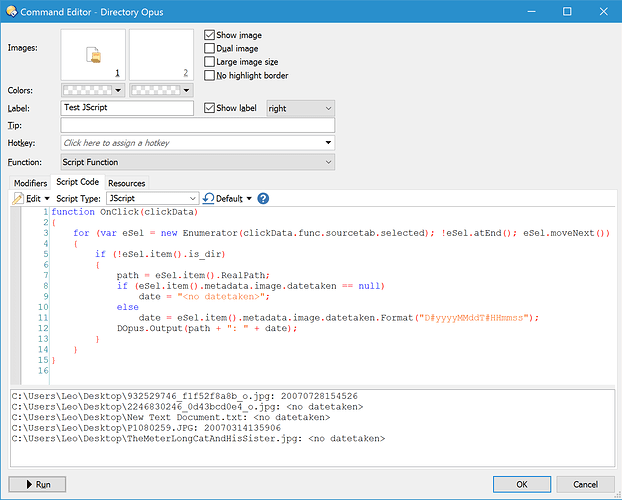Click code line 7 path assignment
This screenshot has width=622, height=500.
193,275
